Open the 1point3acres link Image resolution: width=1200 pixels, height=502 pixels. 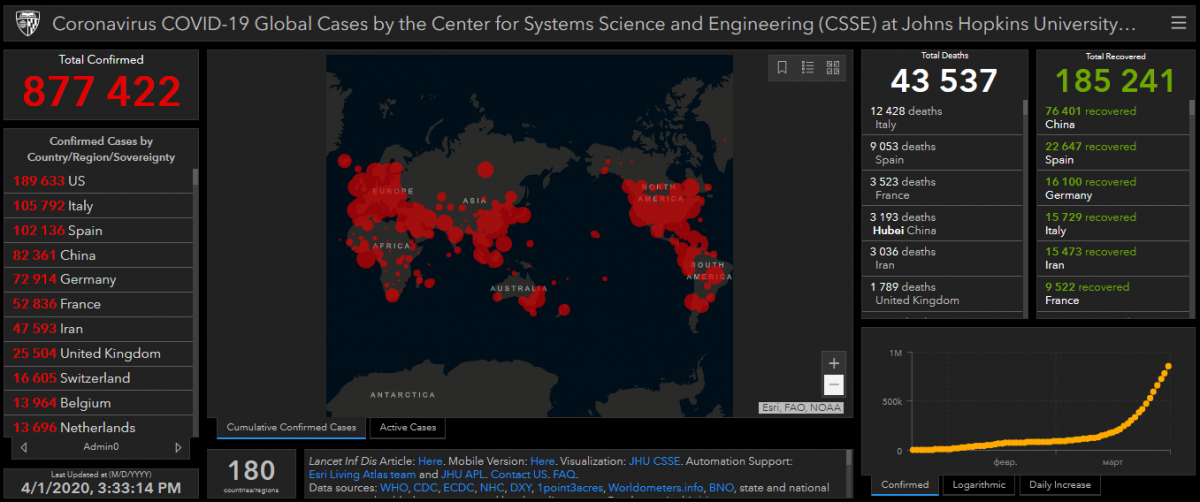(570, 487)
